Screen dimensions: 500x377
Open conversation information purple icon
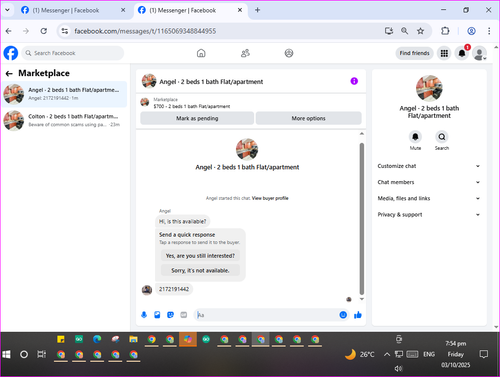point(354,81)
